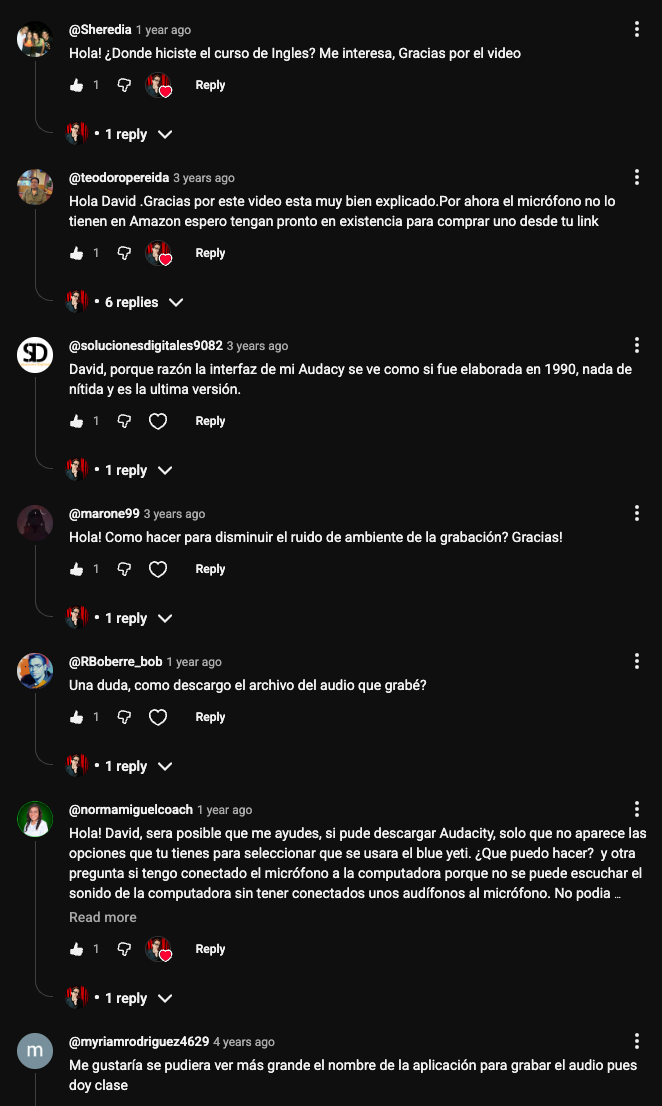Heart the @marone99 comment

pyautogui.click(x=158, y=569)
